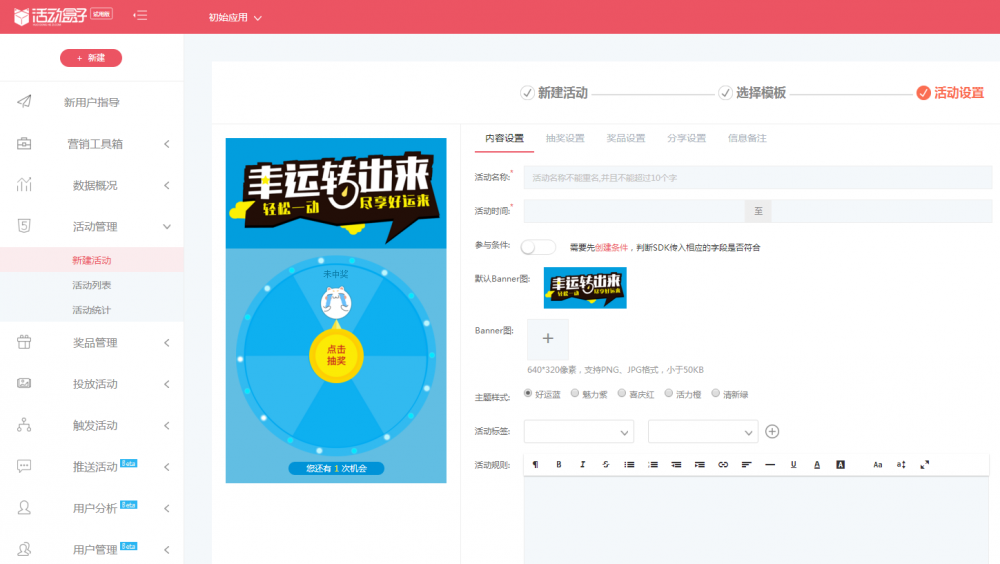Open the first 活动标签 dropdown

[578, 432]
